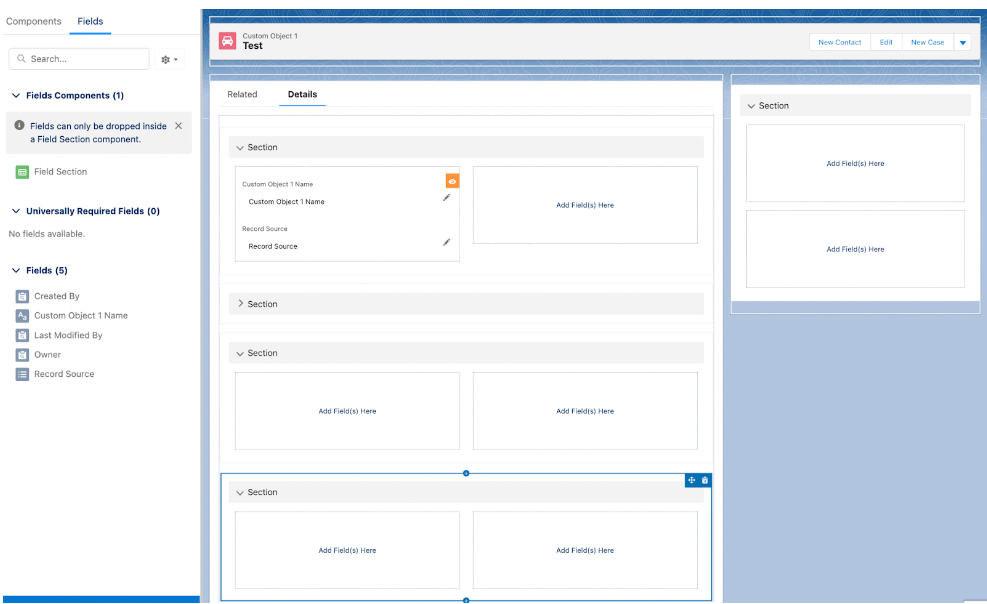
Task: Click the Owner field icon
Action: tap(22, 355)
